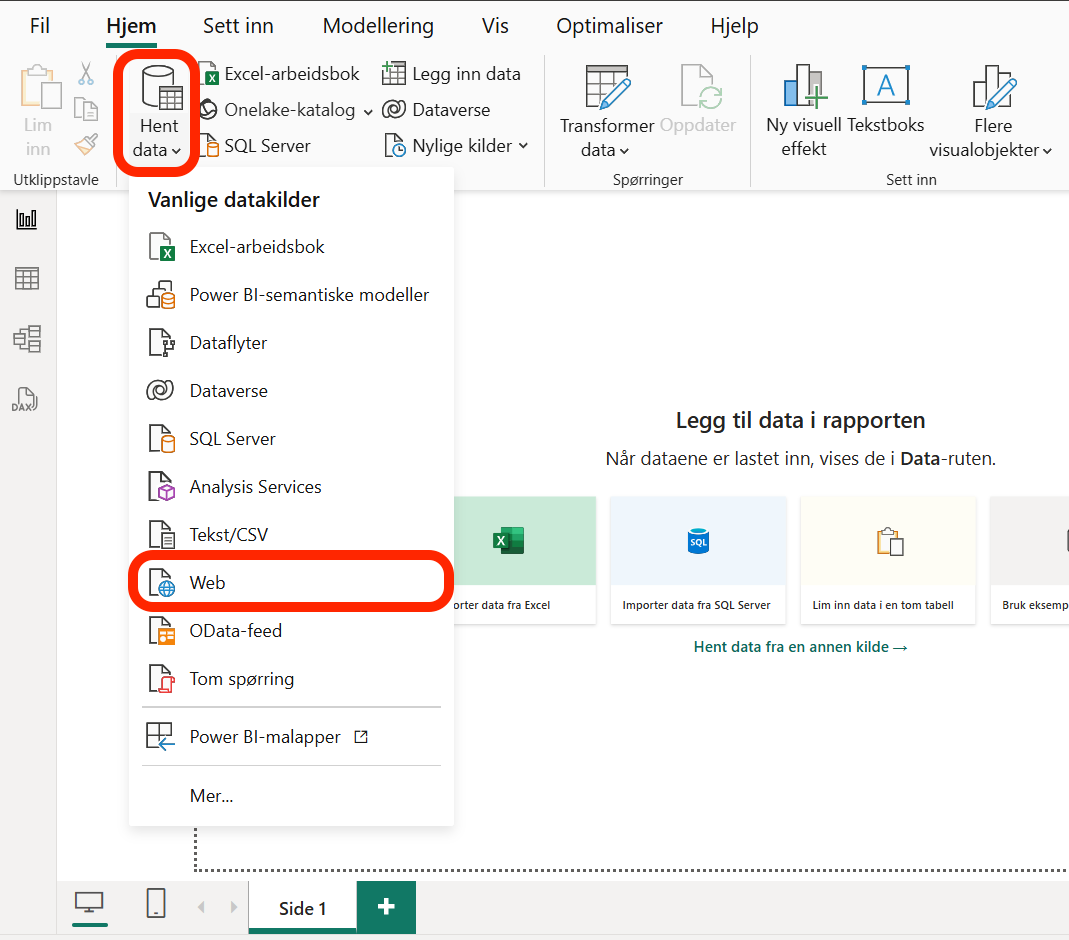The width and height of the screenshot is (1069, 940).
Task: Open the Optimaliser tab
Action: [x=609, y=26]
